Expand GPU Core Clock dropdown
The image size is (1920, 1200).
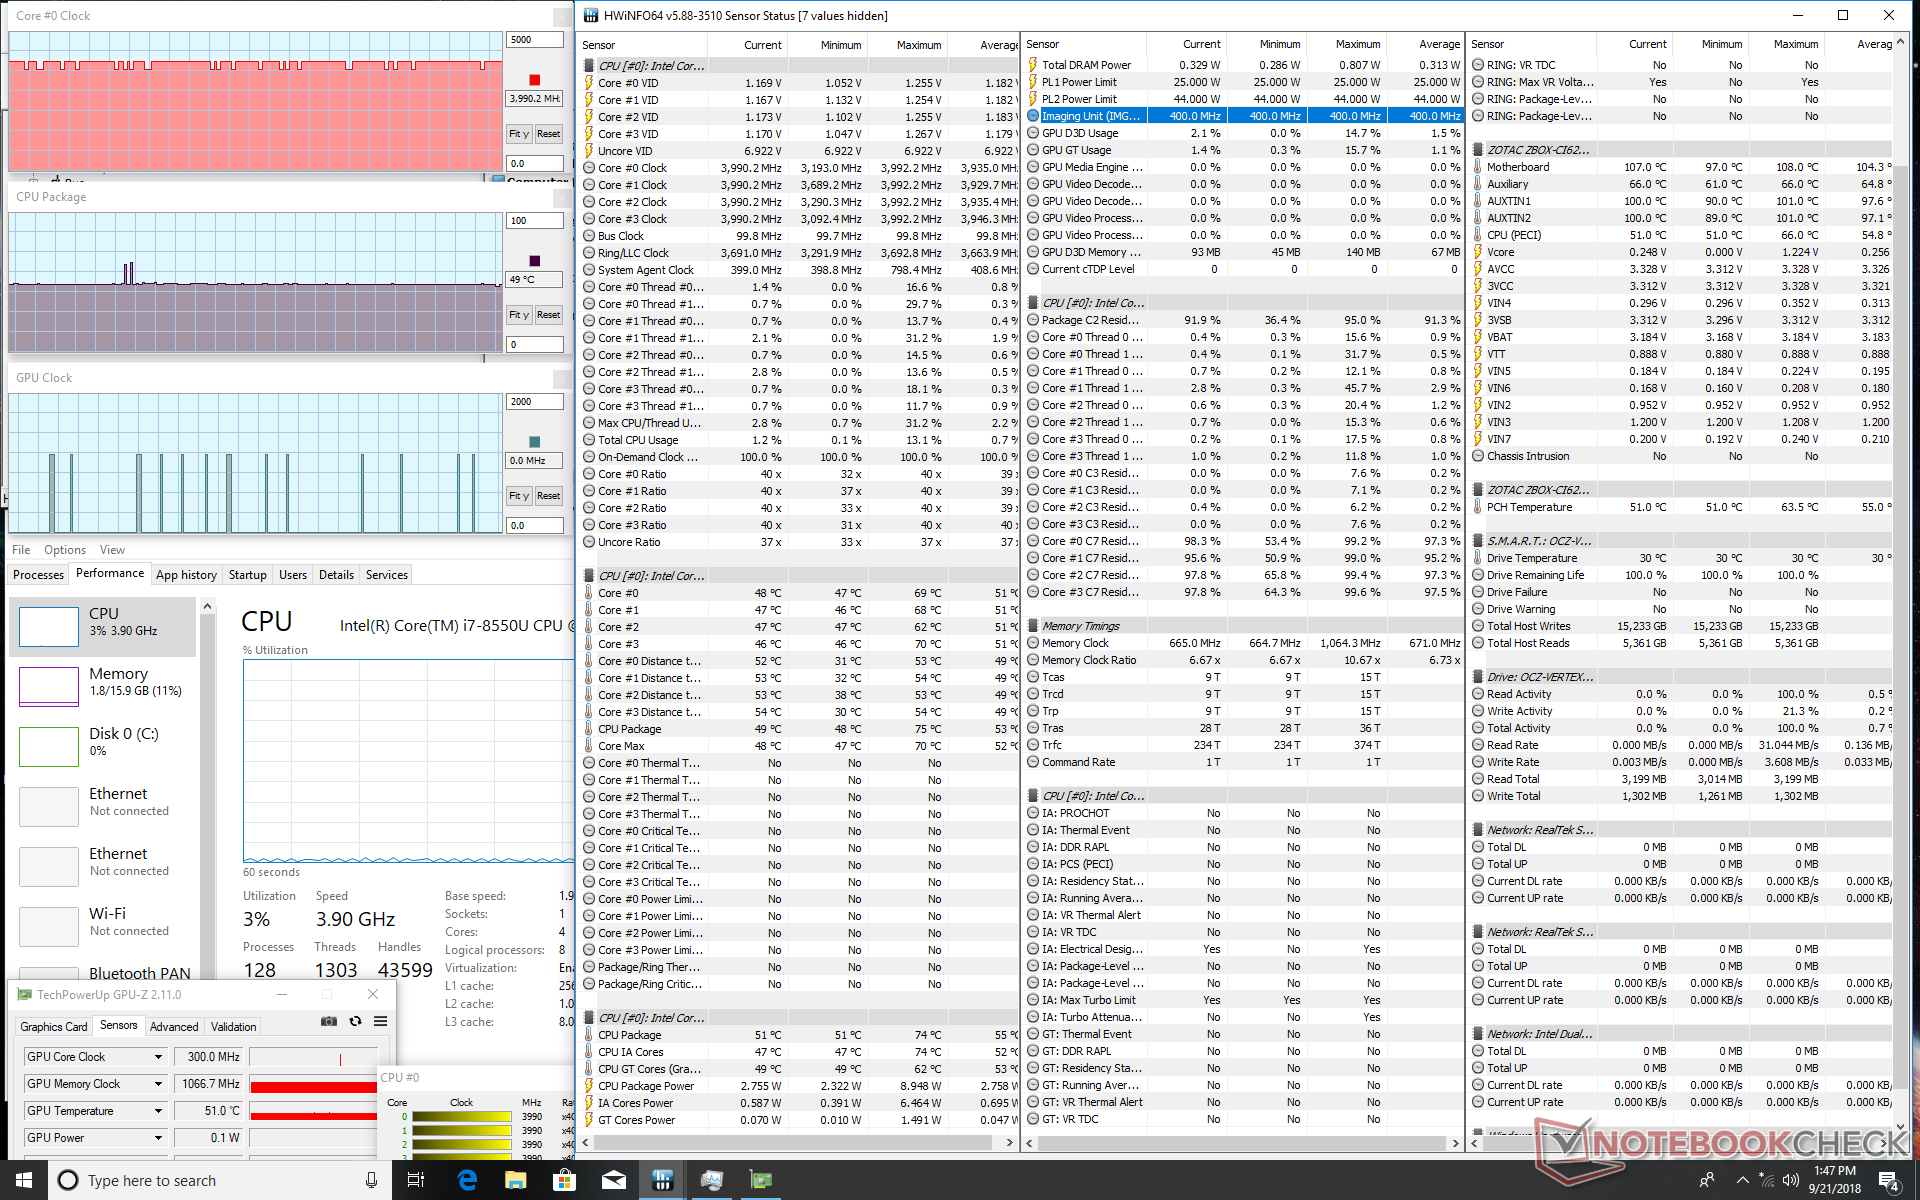[x=158, y=1057]
